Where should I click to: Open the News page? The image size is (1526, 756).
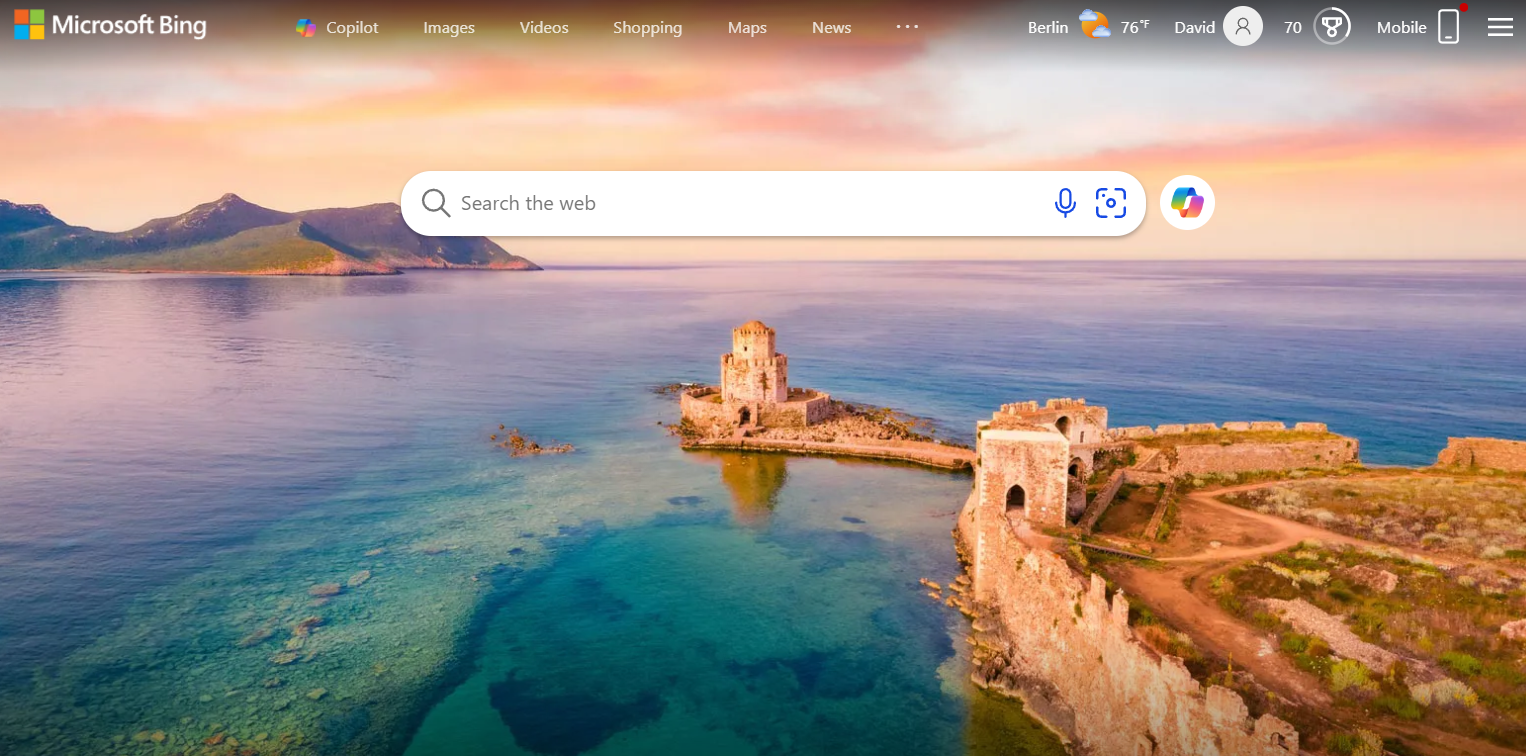(831, 28)
